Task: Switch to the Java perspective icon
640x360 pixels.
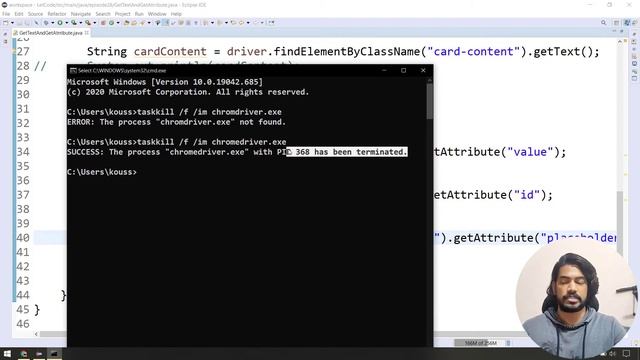Action: point(627,23)
